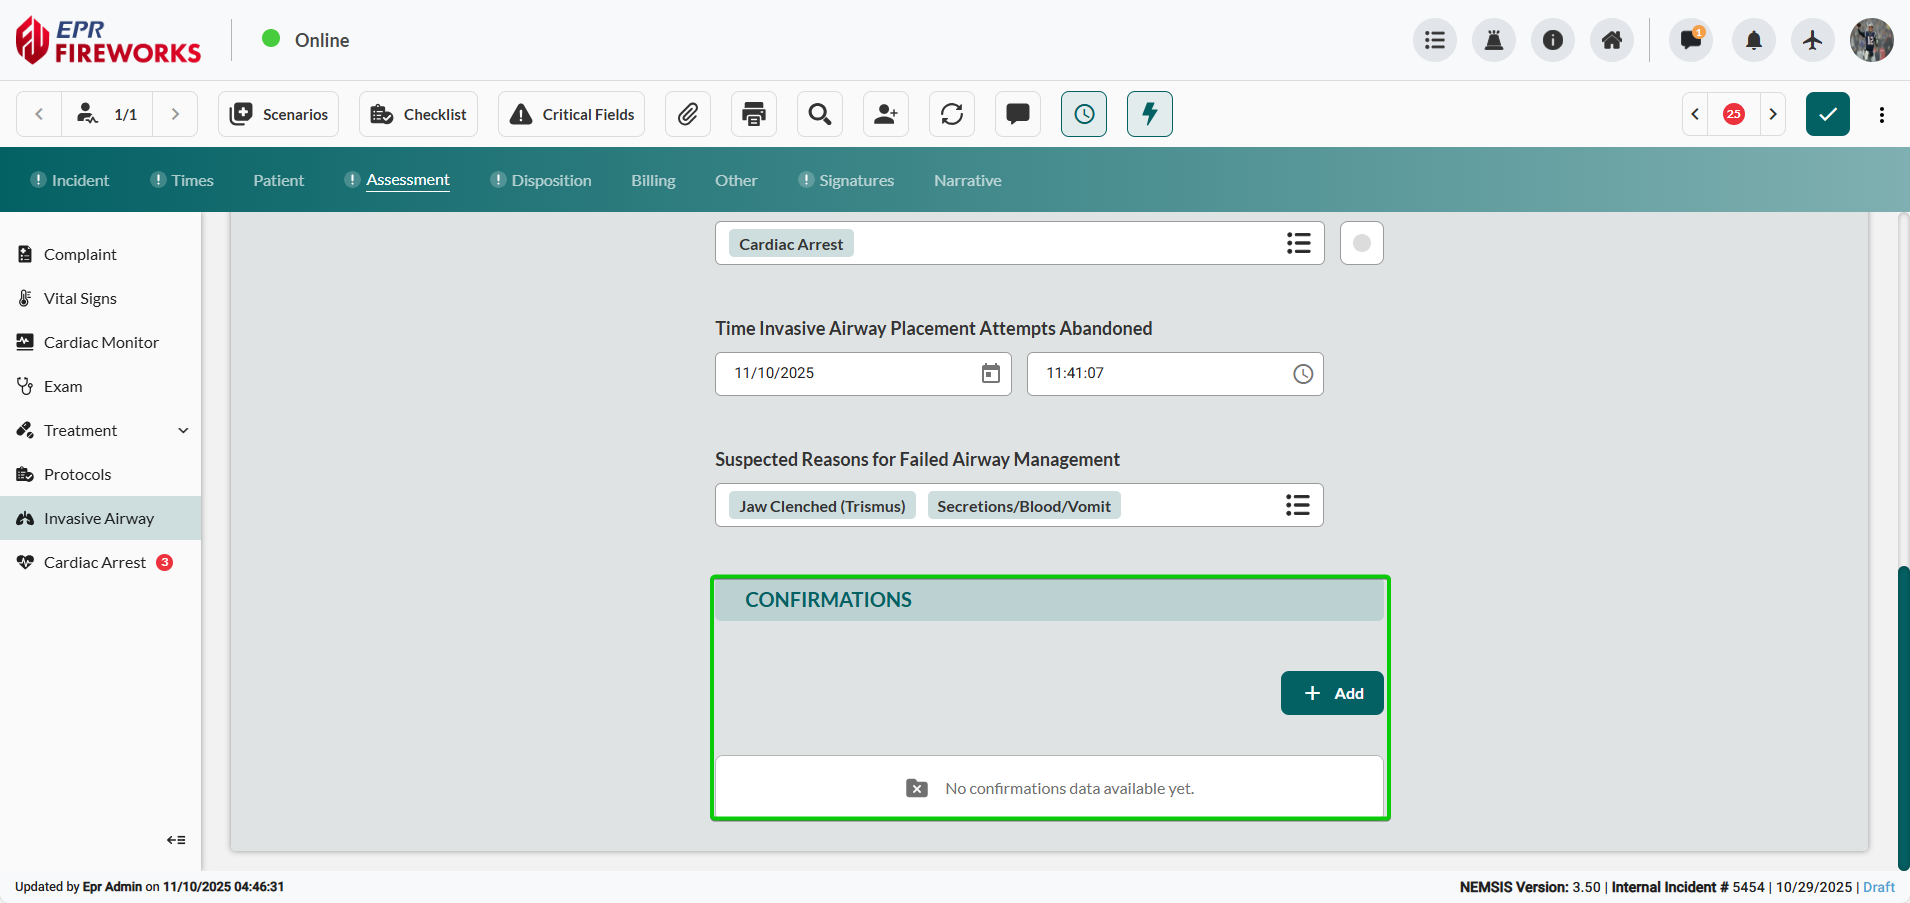Click the refresh sync icon

click(952, 114)
